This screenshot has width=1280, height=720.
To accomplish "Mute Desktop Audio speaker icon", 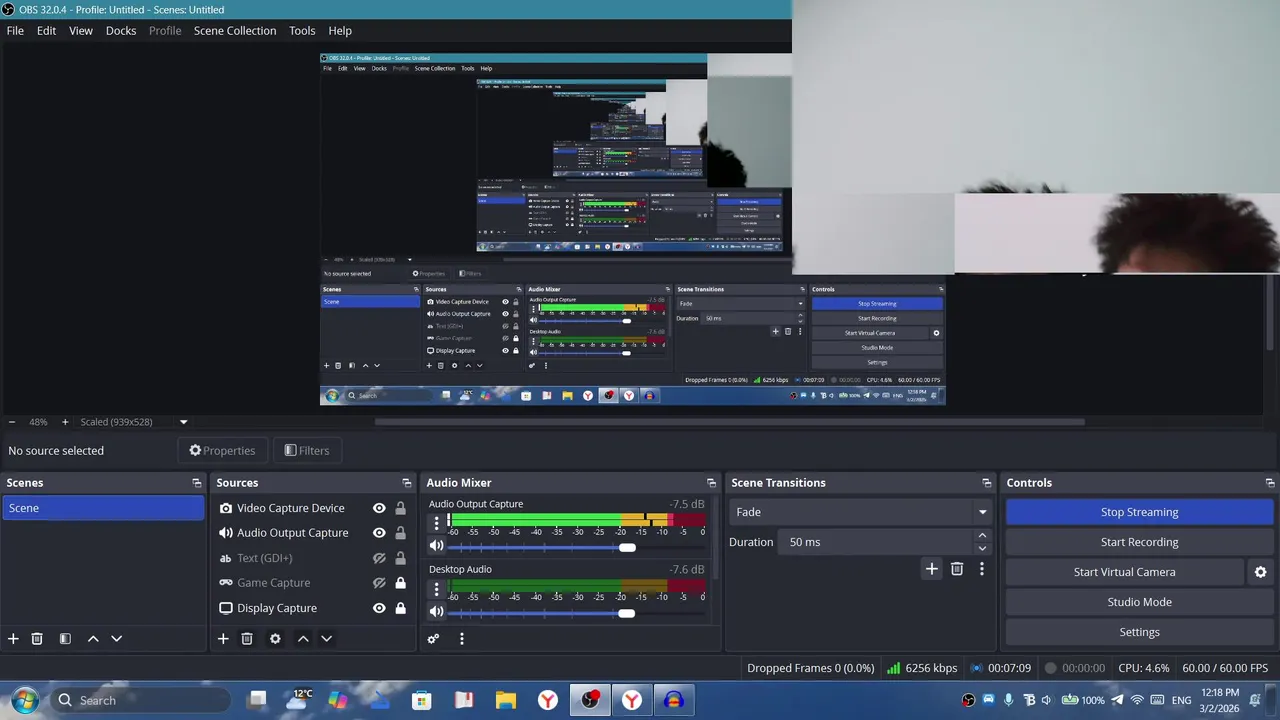I will [436, 611].
